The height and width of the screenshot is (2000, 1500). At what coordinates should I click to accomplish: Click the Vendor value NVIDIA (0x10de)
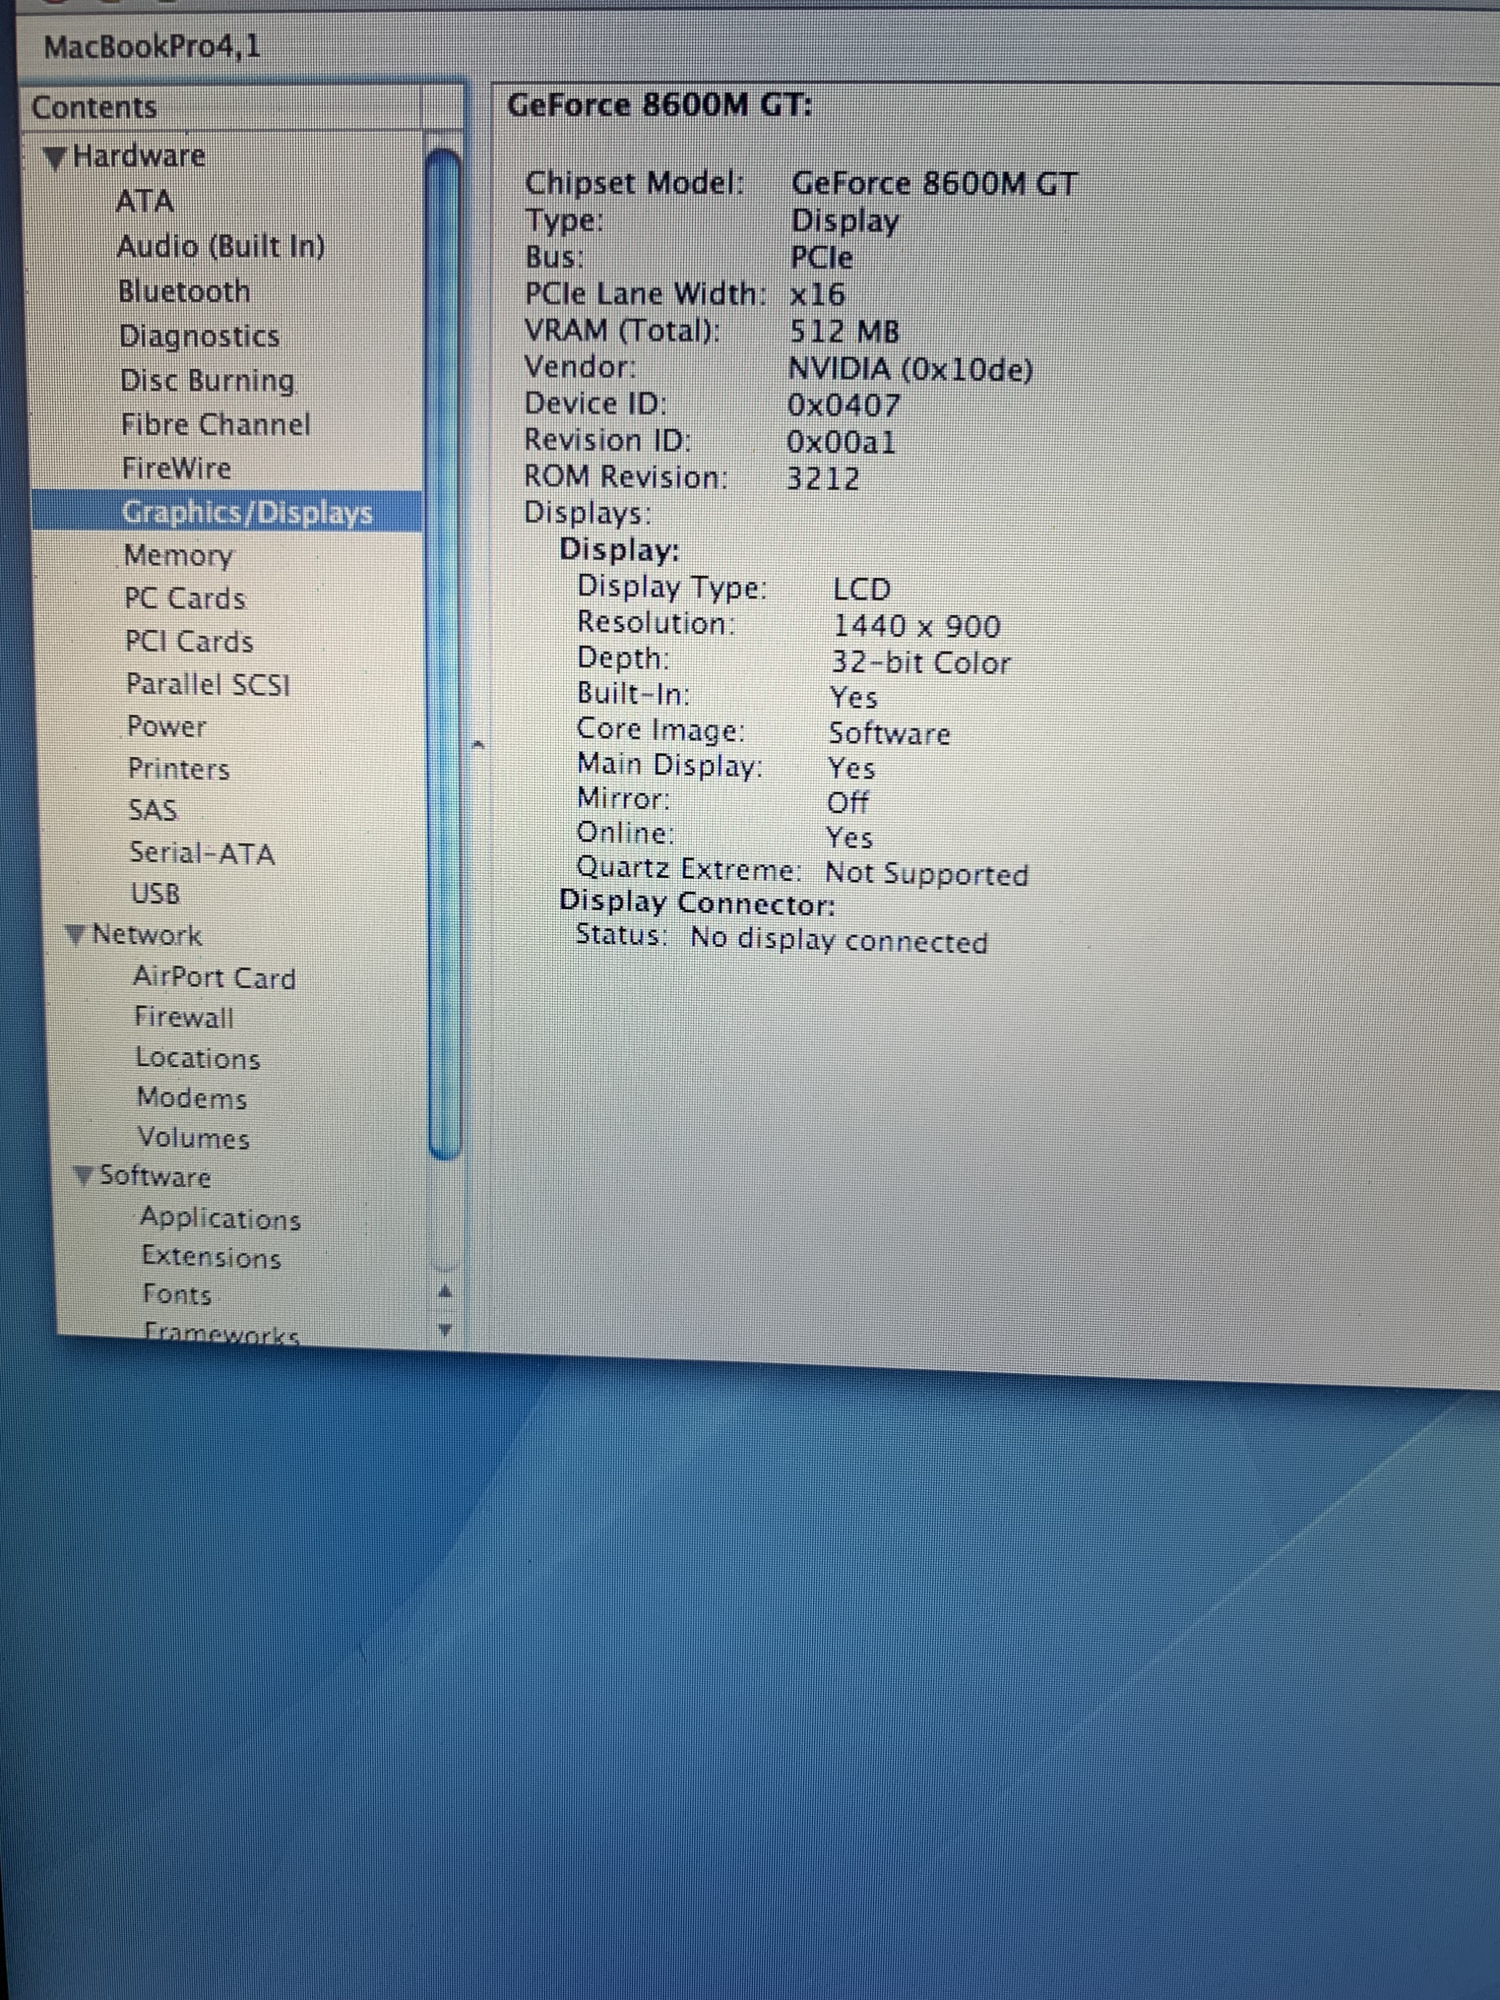click(x=911, y=369)
